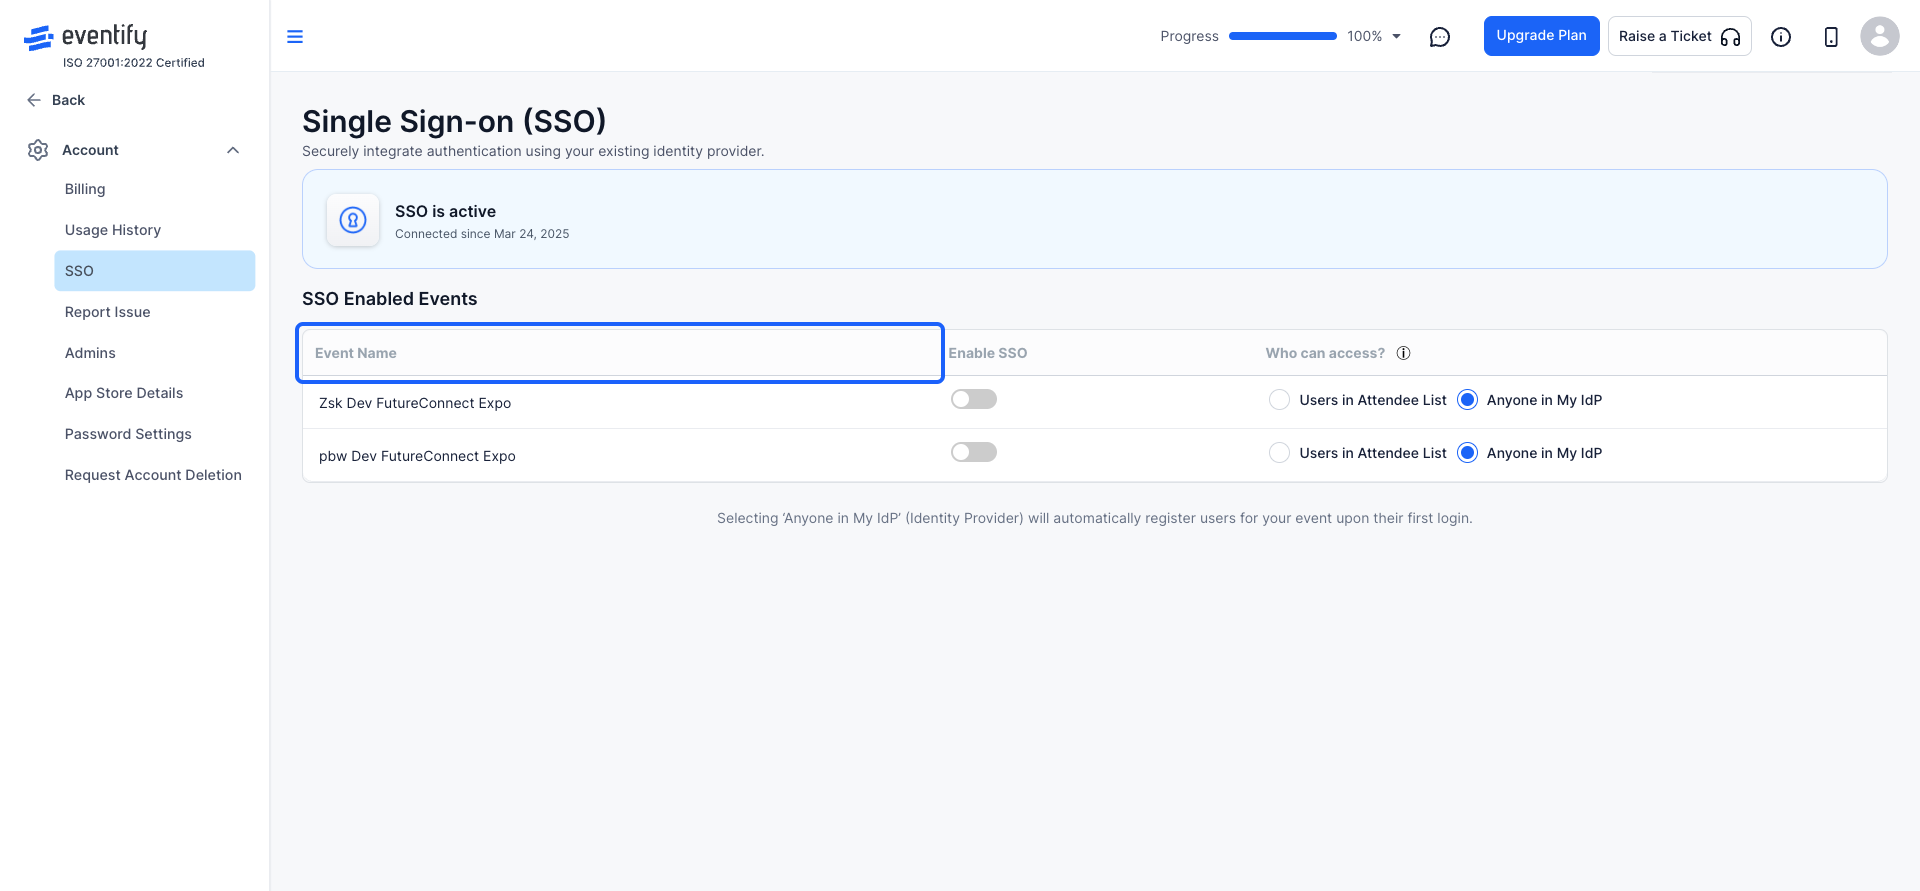Click info icon next to Who can access
Image resolution: width=1920 pixels, height=891 pixels.
(x=1404, y=353)
